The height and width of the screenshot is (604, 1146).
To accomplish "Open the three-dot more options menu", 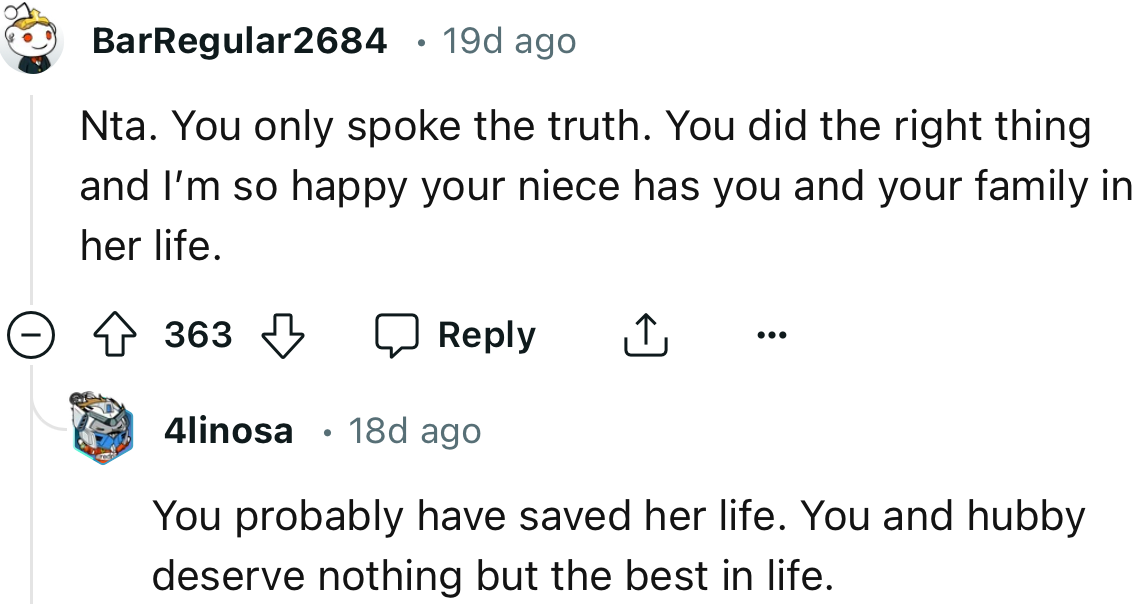I will coord(771,335).
